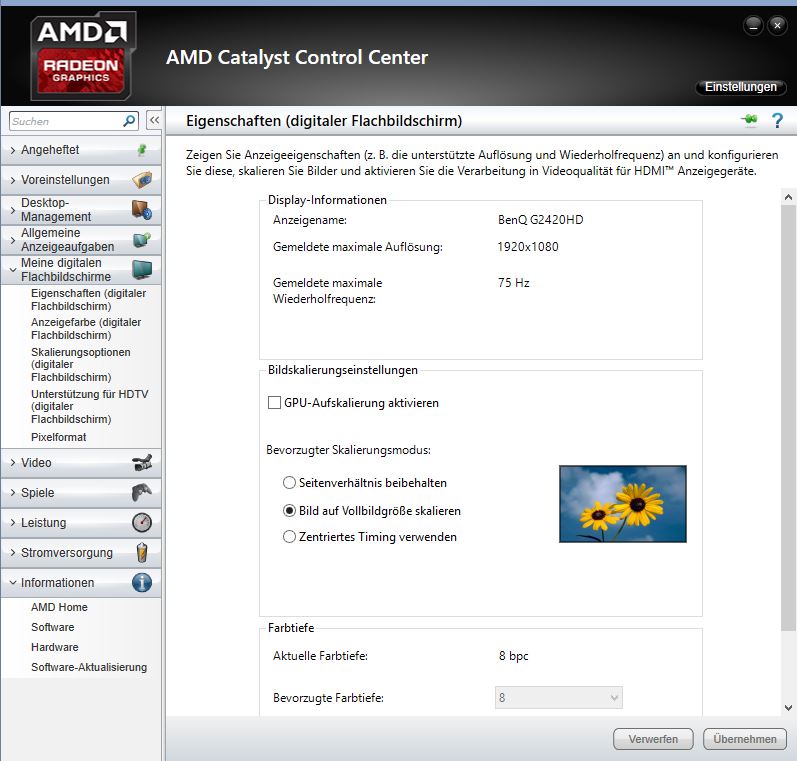Click the scroll up arrow
The height and width of the screenshot is (761, 797).
pos(788,197)
